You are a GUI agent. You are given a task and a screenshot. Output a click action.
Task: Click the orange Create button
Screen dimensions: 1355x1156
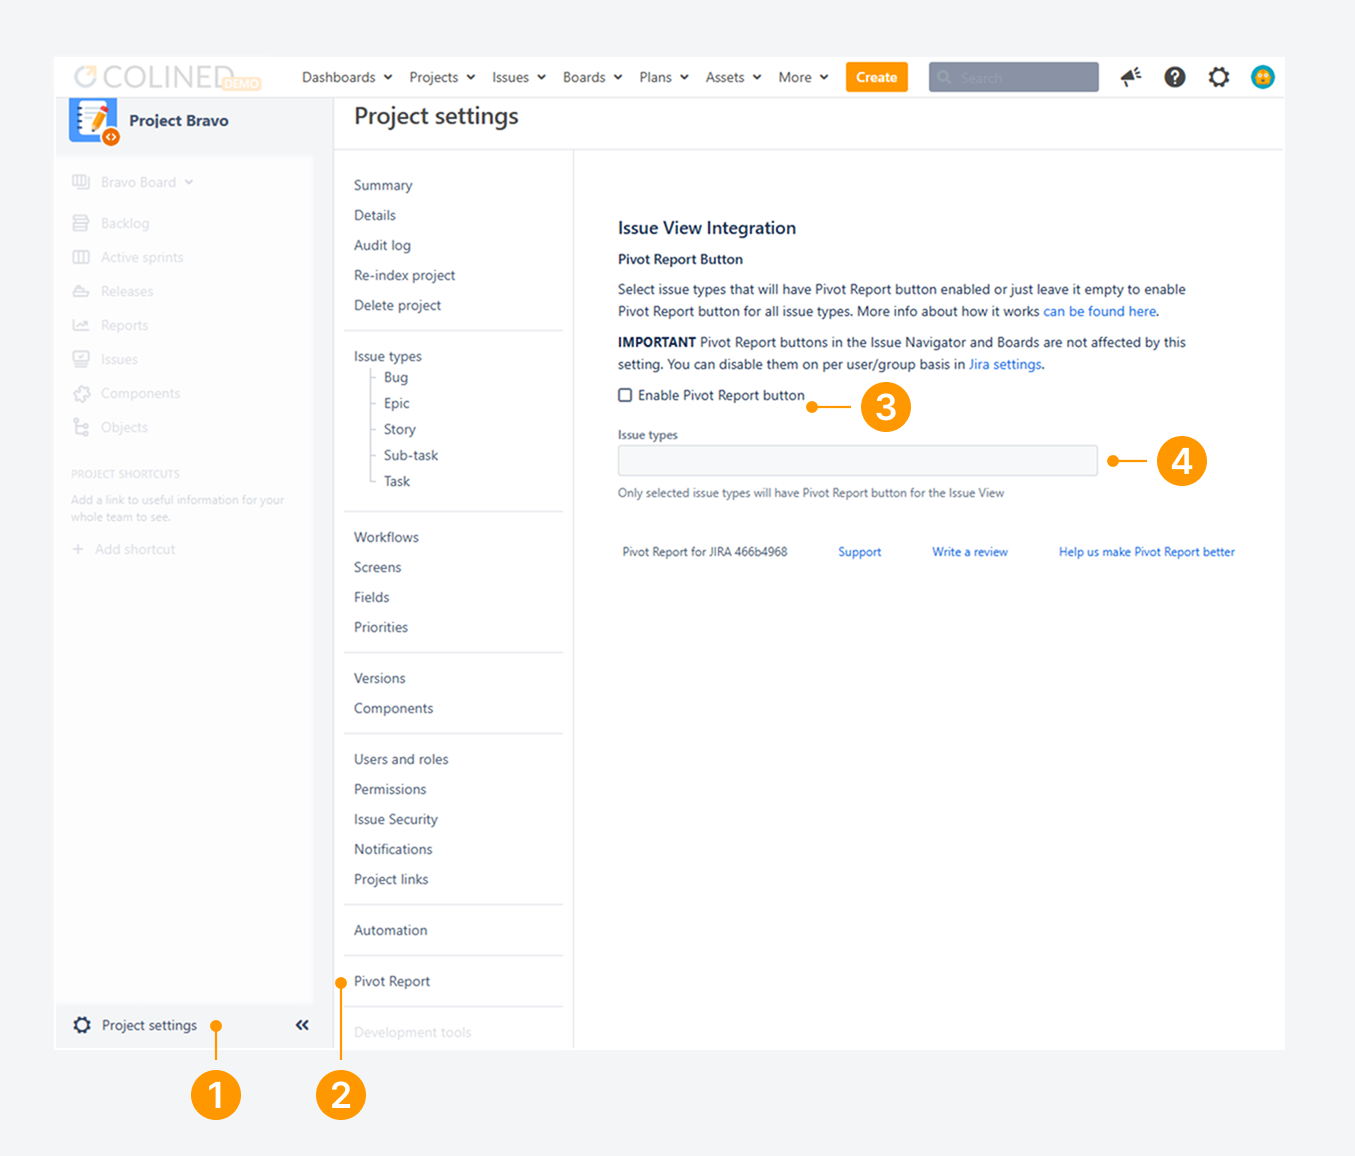(877, 77)
